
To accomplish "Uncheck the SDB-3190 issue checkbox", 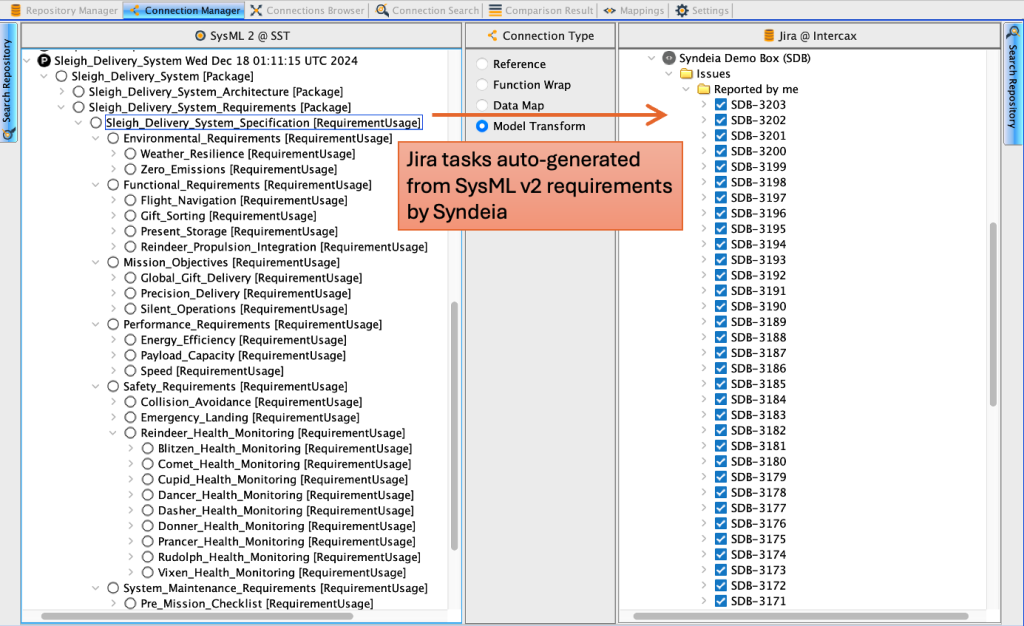I will (721, 306).
